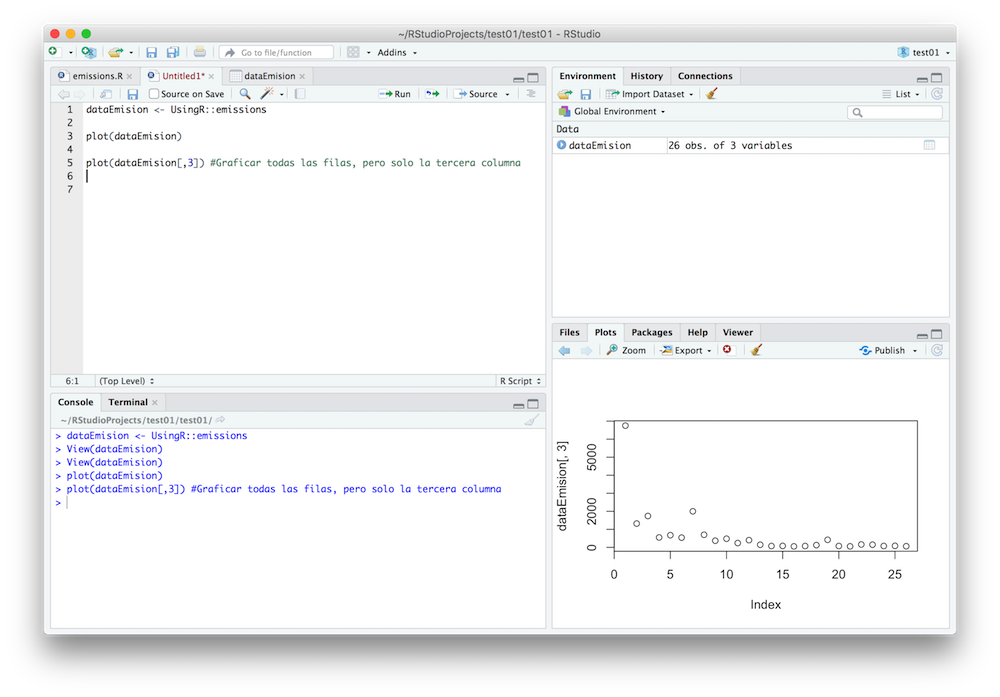Viewport: 1000px width, 697px height.
Task: Click the Zoom button in Plots pane
Action: (x=627, y=350)
